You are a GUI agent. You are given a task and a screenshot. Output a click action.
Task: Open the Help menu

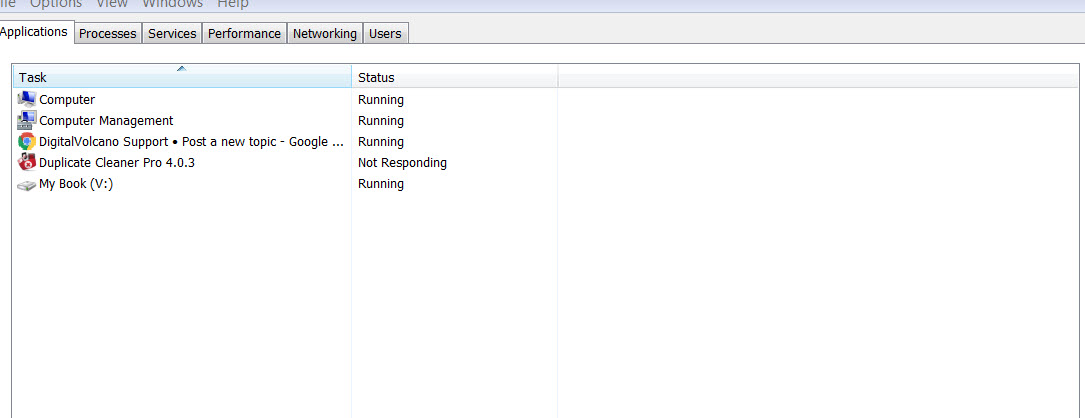(x=233, y=4)
